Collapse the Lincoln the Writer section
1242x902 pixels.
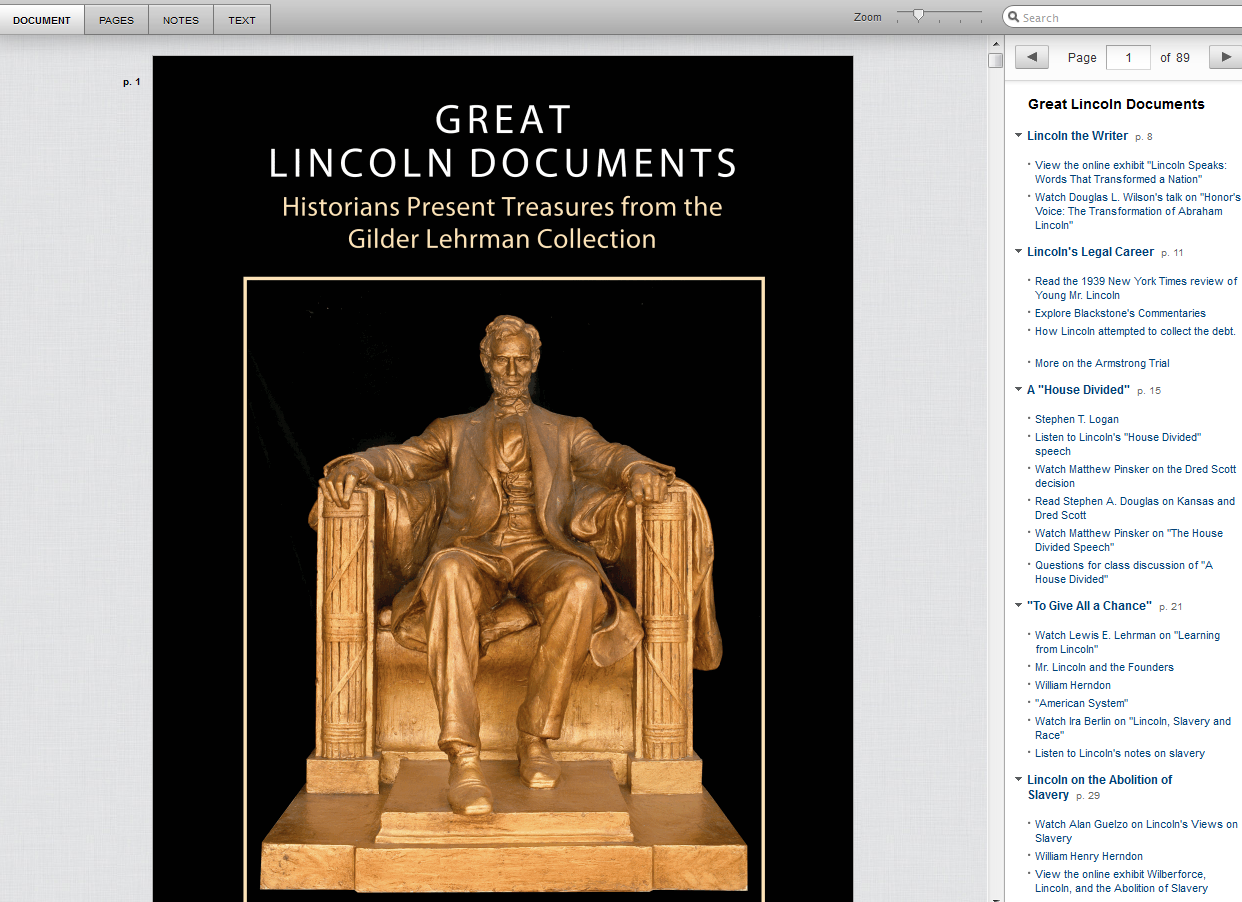point(1018,136)
